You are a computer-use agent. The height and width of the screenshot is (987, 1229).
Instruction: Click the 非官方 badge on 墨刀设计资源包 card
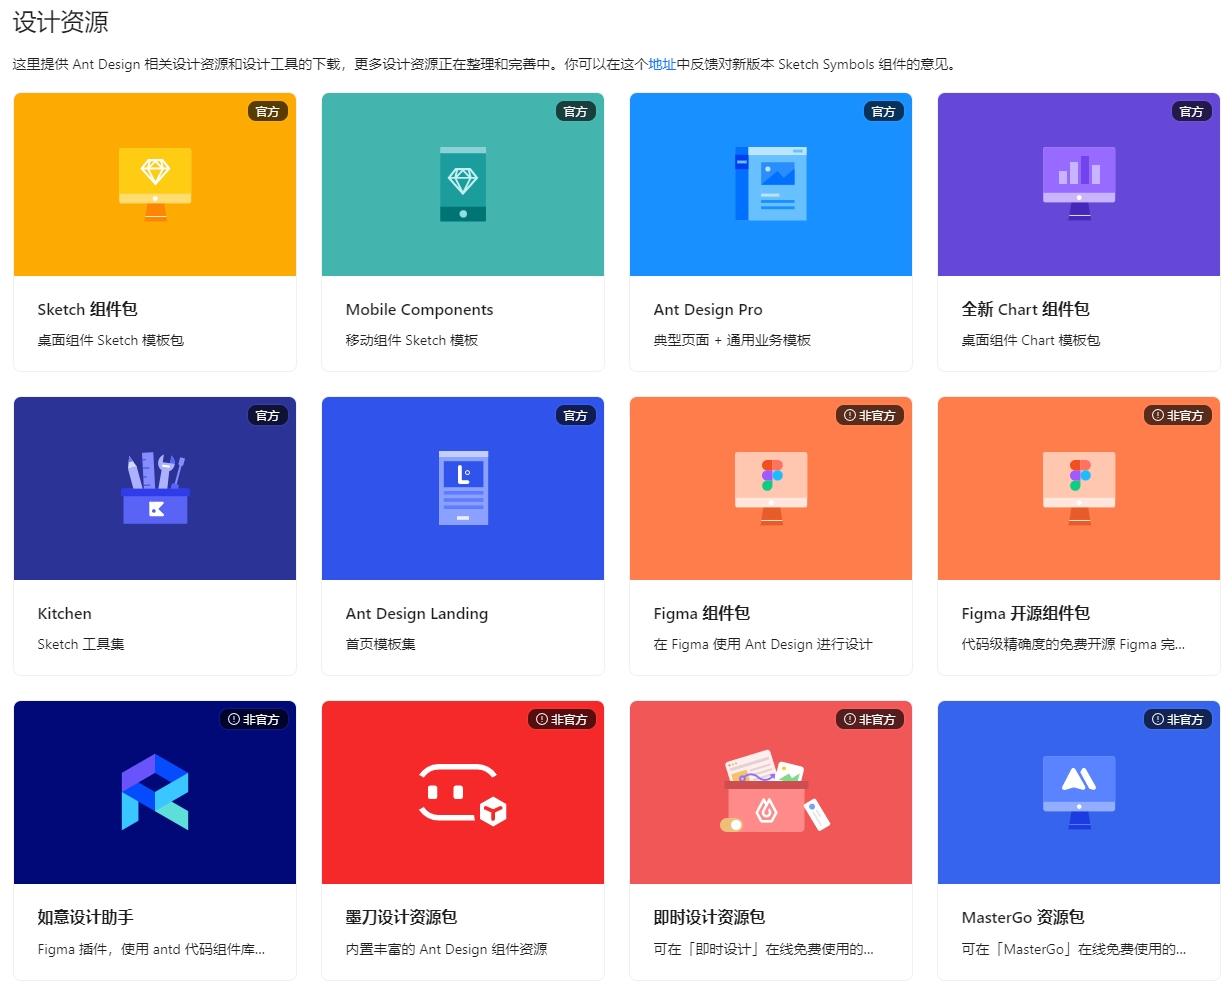coord(562,719)
